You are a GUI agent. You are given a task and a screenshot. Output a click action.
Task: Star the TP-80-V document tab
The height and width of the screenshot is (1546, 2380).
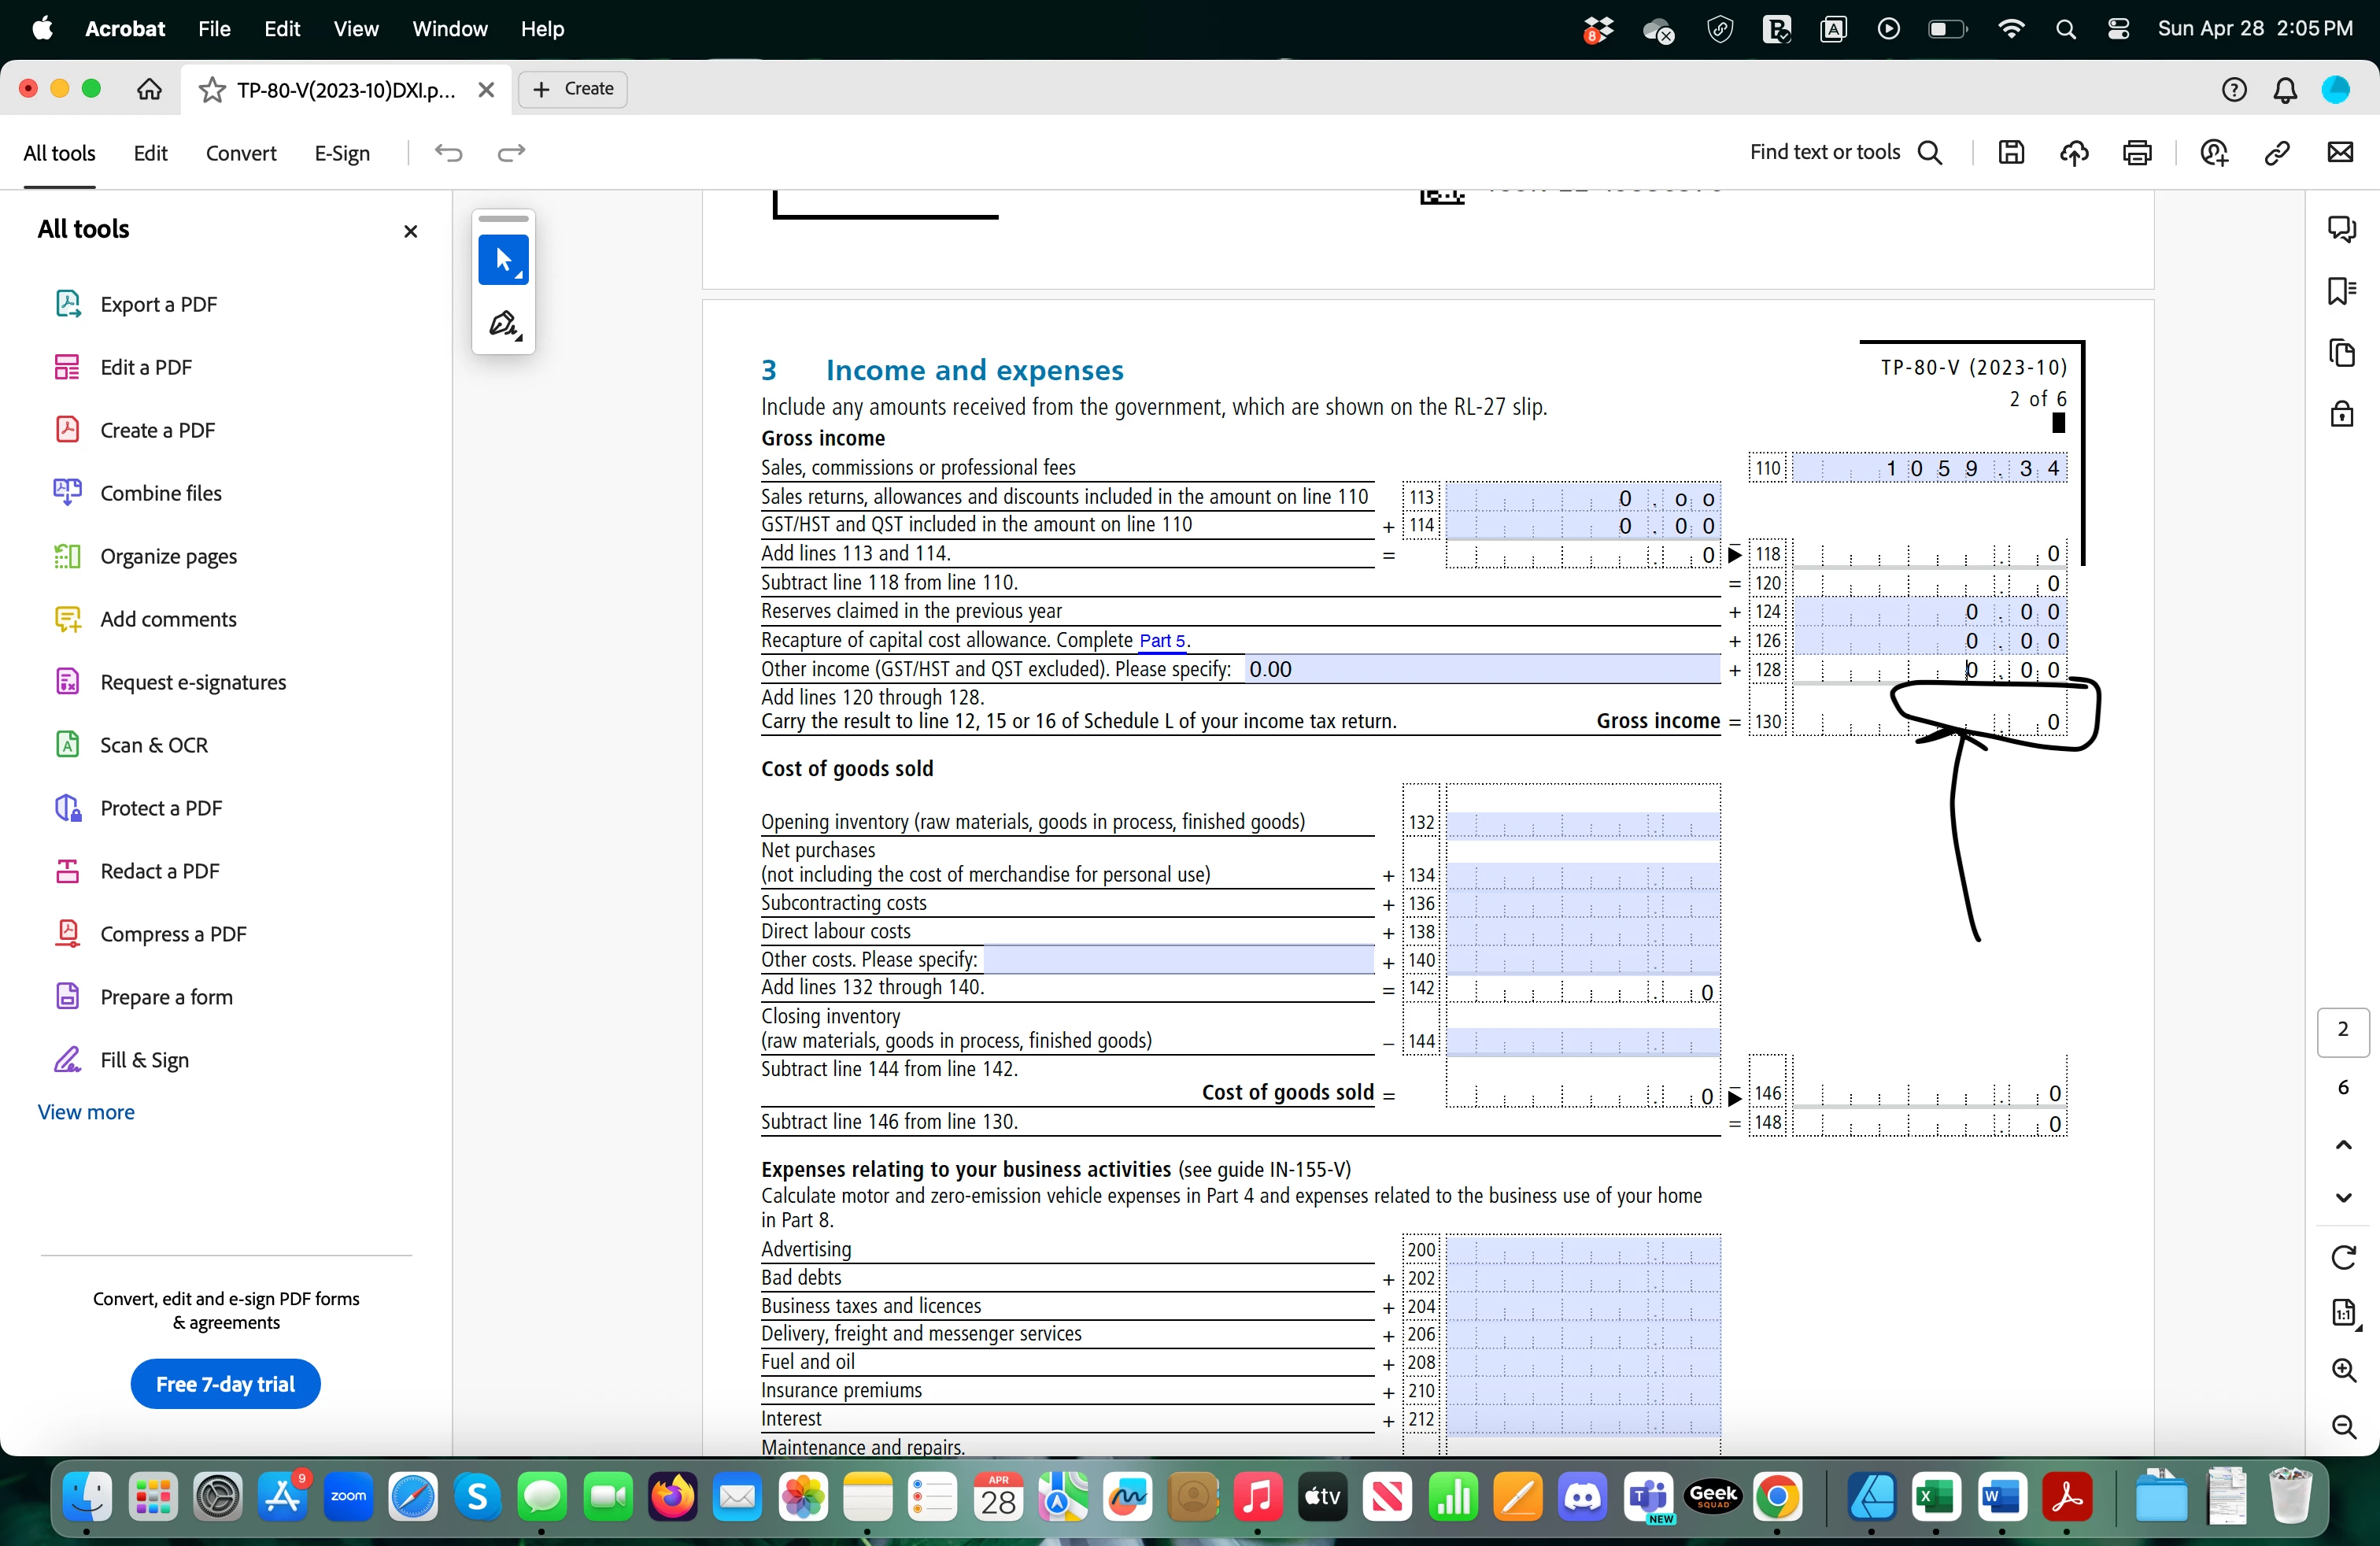tap(212, 90)
